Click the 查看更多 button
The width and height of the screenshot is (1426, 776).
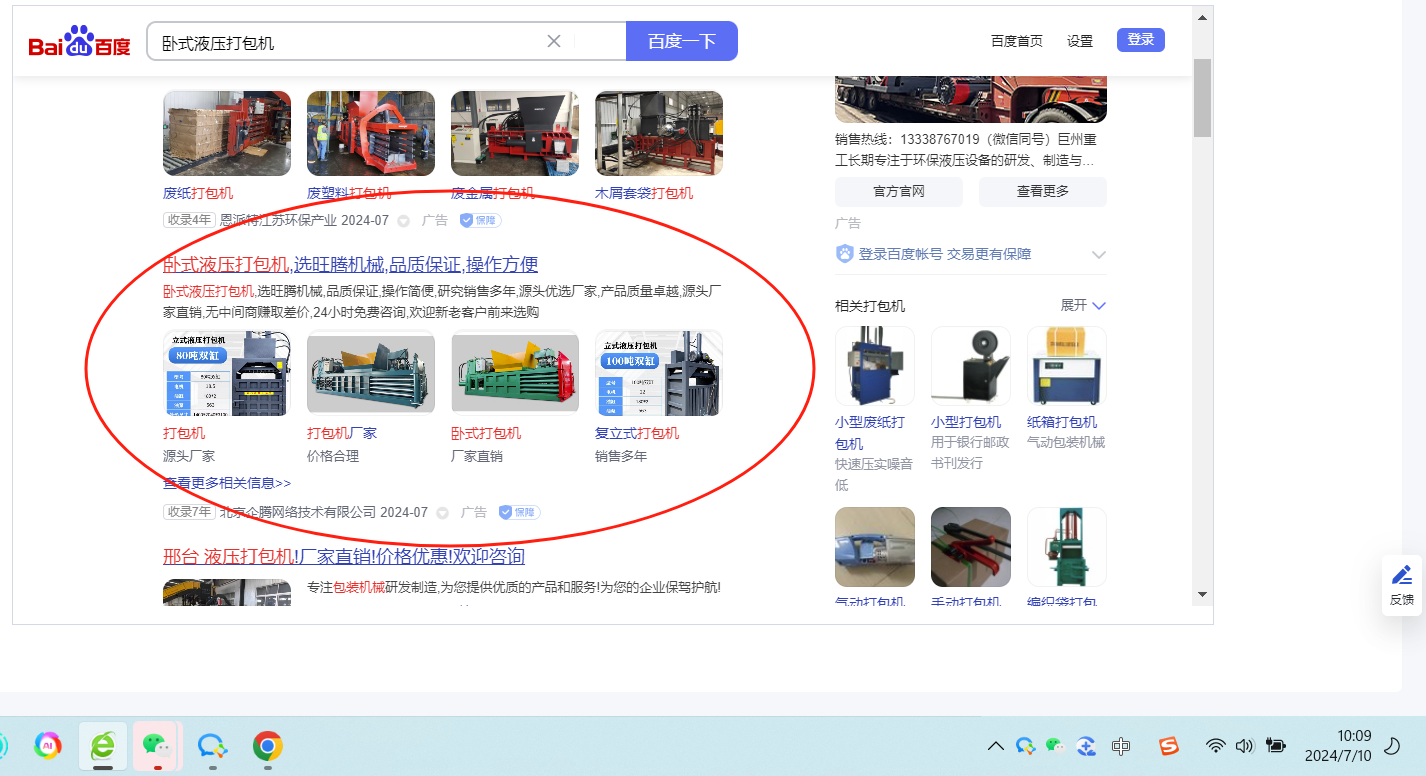[x=1043, y=192]
